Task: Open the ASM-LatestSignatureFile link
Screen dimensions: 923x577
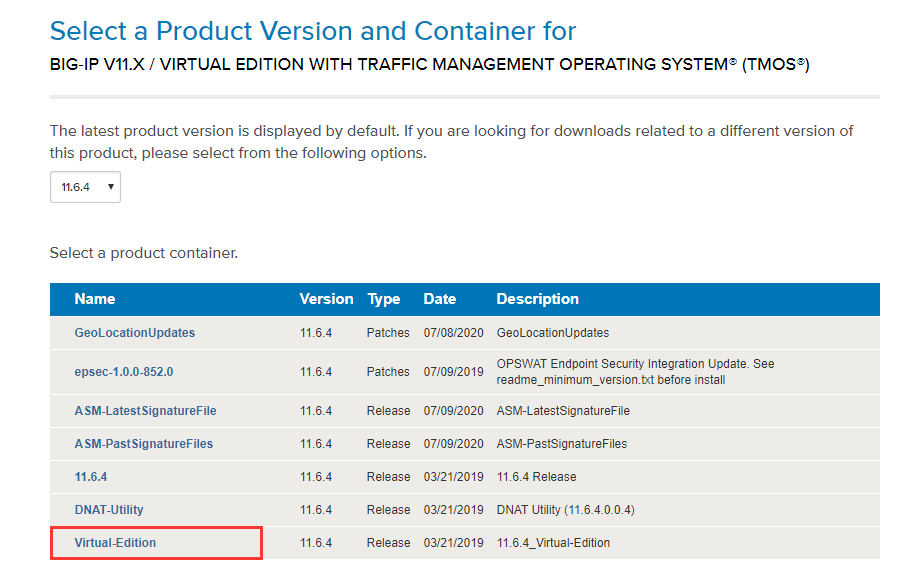Action: coord(145,410)
